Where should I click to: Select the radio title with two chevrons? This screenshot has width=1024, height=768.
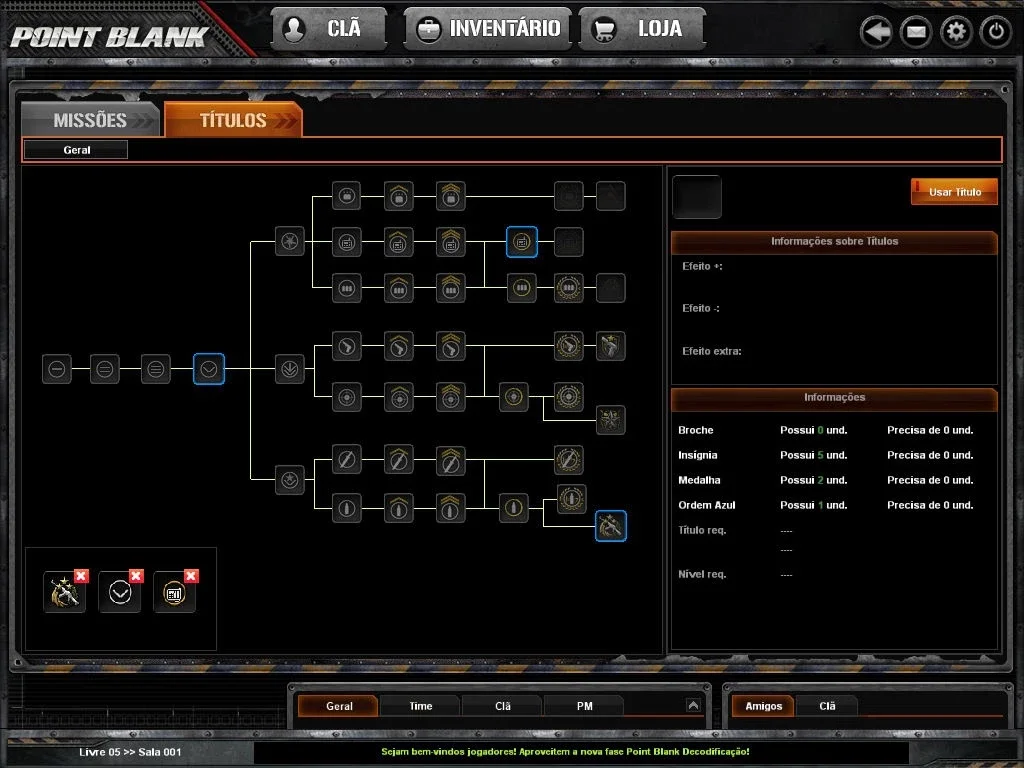(x=451, y=242)
